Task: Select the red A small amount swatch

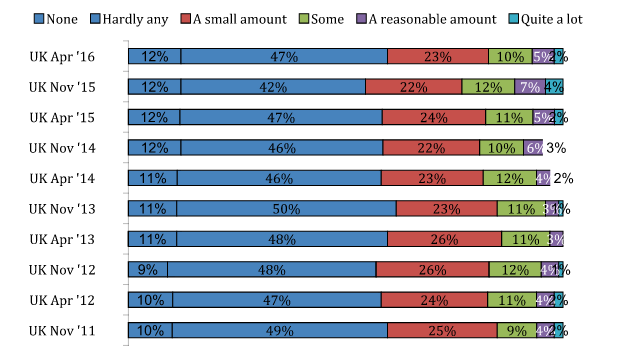Action: [186, 19]
